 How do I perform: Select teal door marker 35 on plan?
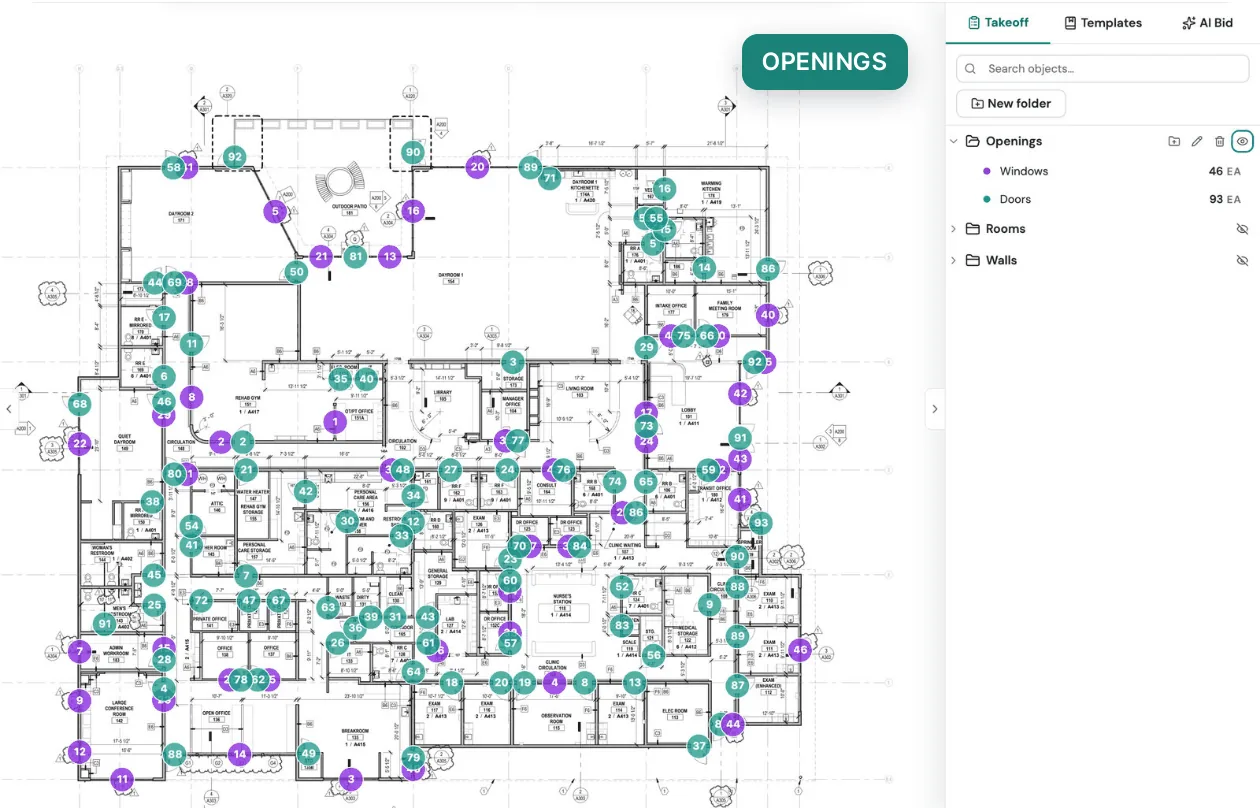pos(340,379)
